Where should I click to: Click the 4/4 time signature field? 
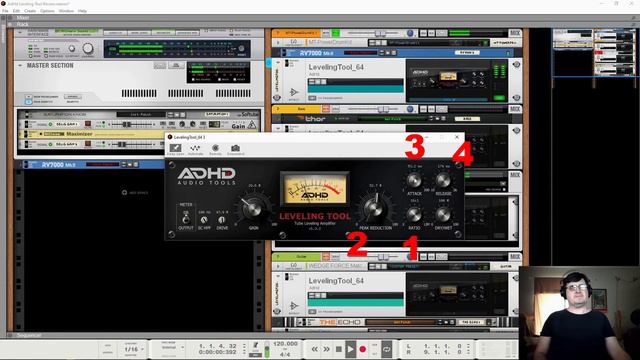(x=285, y=354)
